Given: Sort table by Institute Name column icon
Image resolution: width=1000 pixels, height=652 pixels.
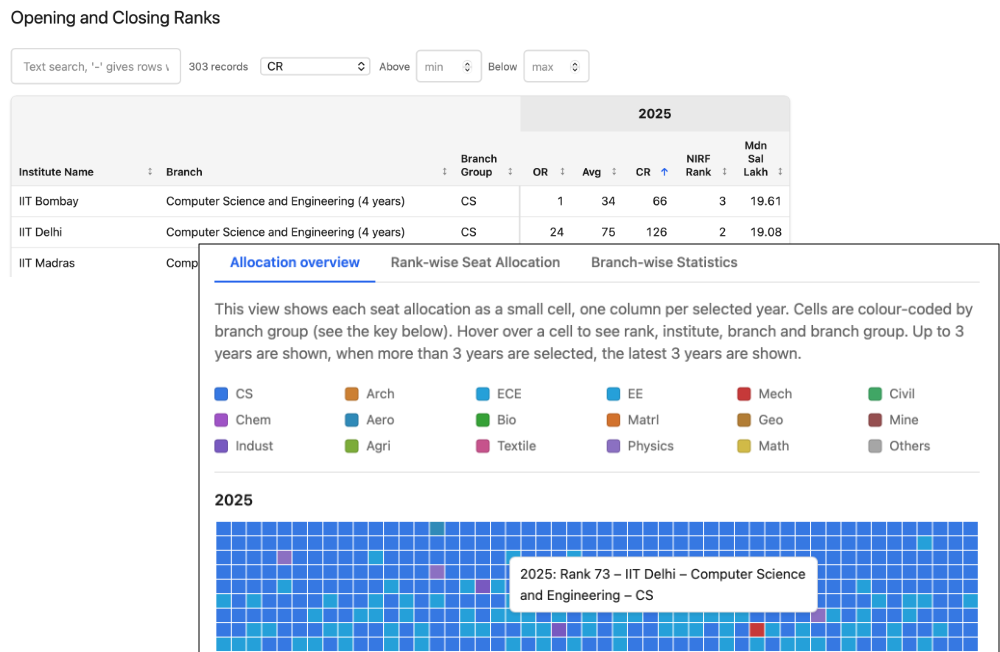Looking at the screenshot, I should (150, 172).
